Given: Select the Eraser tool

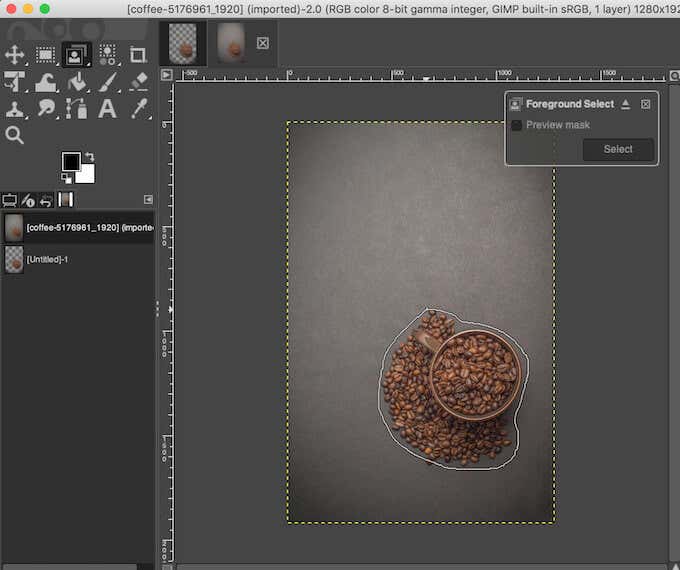Looking at the screenshot, I should click(x=138, y=82).
